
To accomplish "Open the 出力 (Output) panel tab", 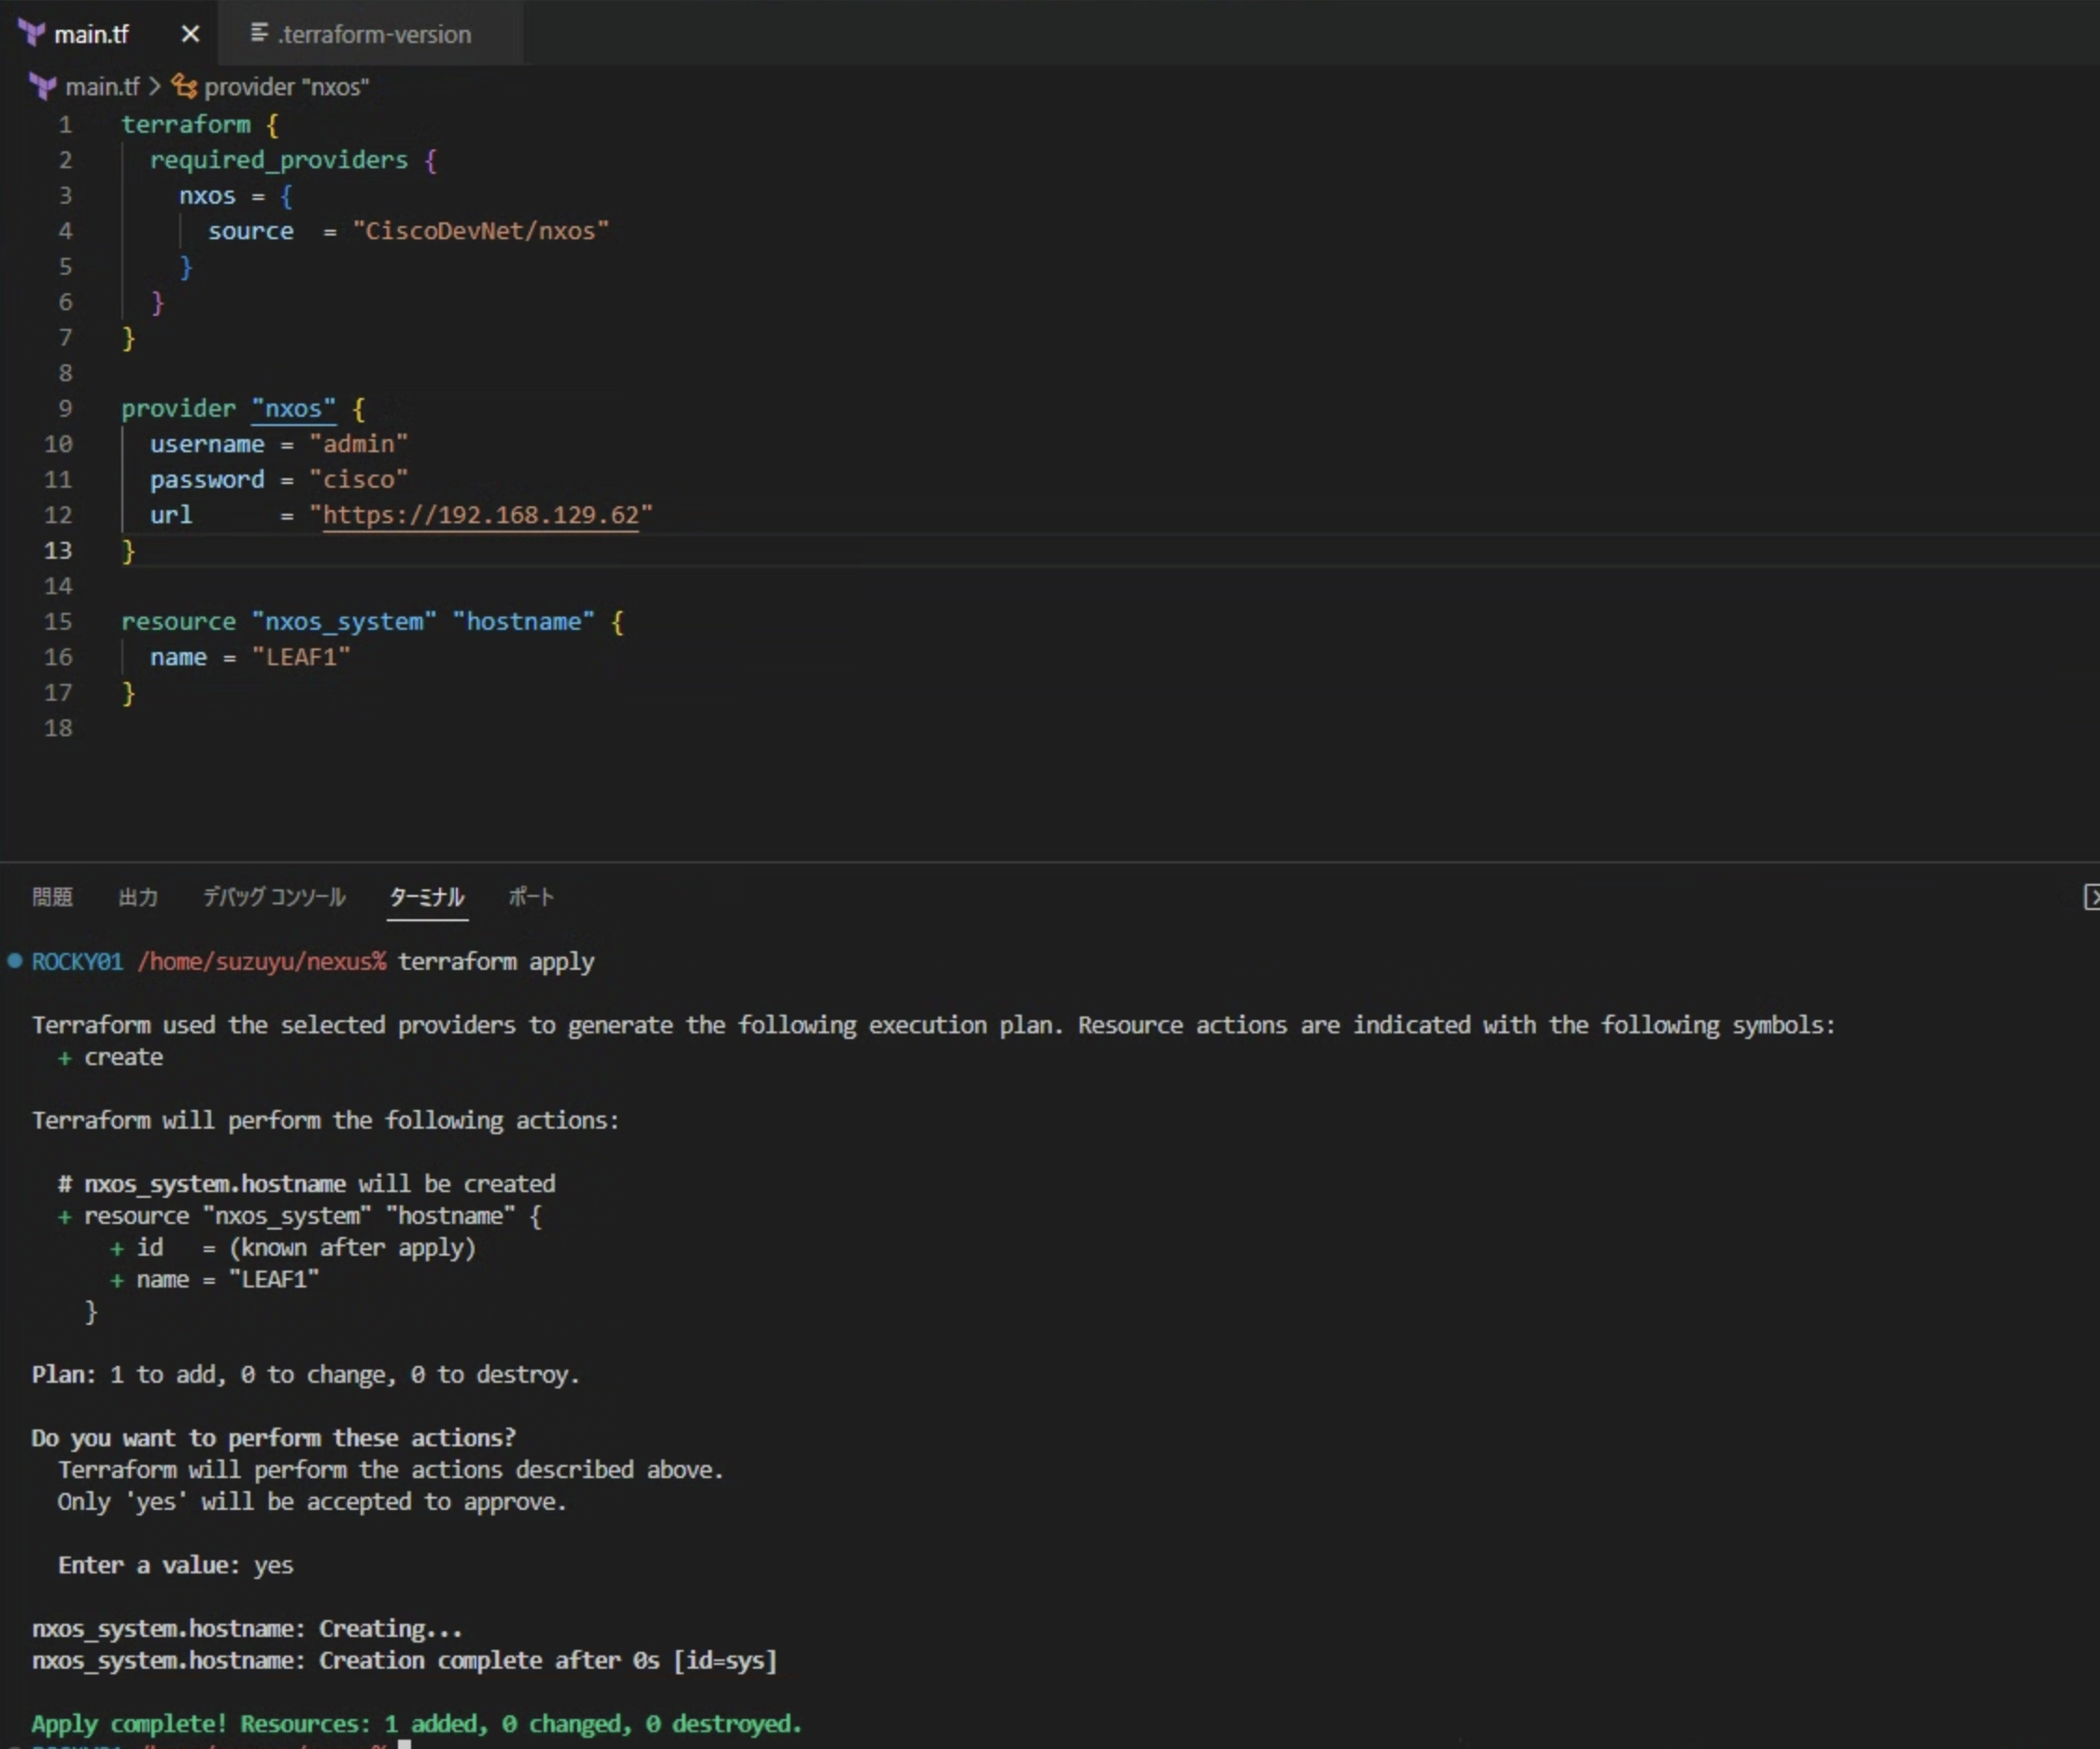I will (138, 897).
